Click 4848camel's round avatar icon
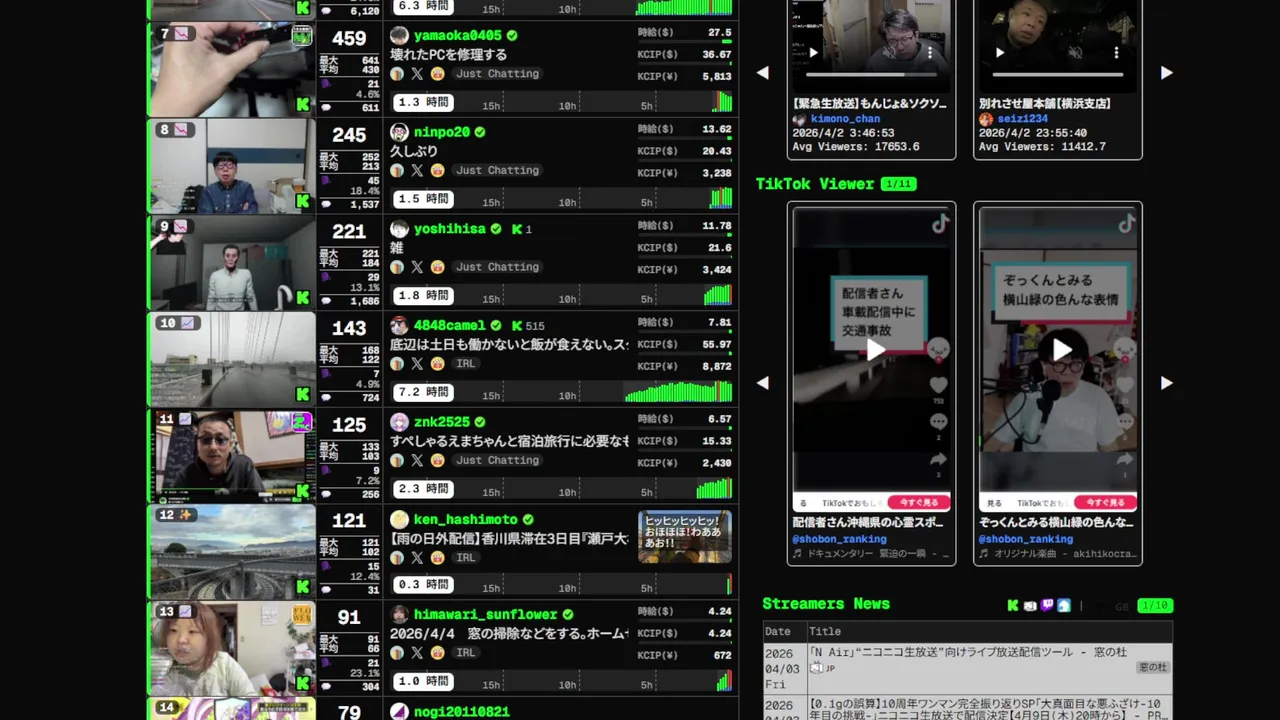 (x=399, y=326)
